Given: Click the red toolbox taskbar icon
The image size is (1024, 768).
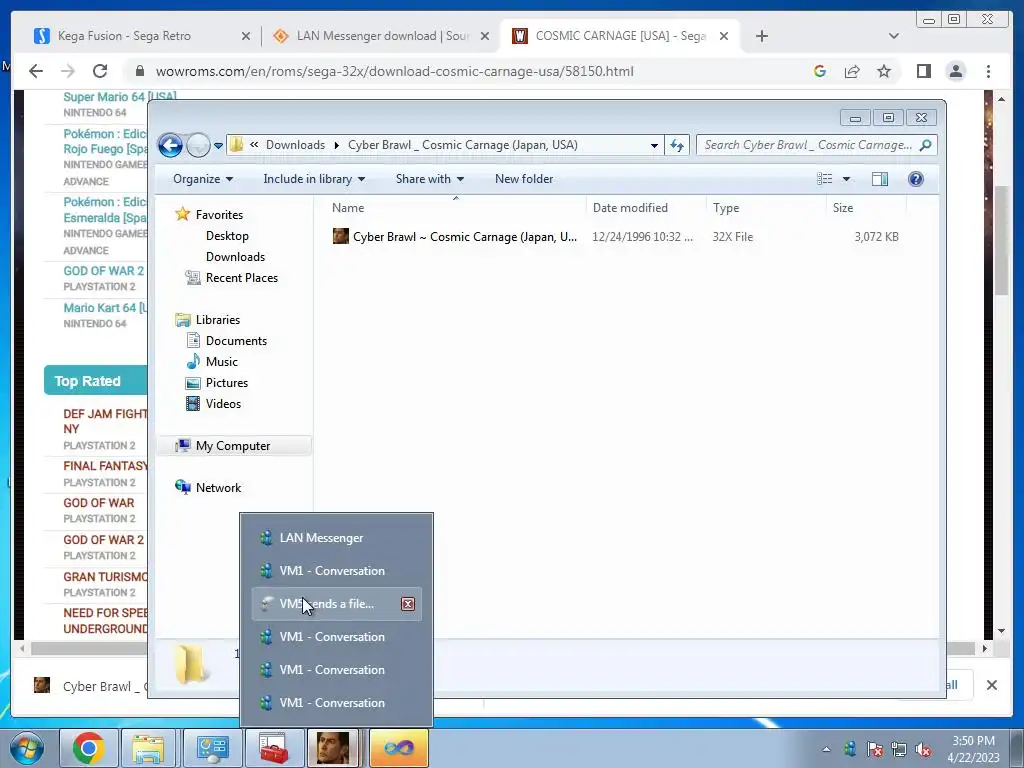Looking at the screenshot, I should tap(274, 748).
